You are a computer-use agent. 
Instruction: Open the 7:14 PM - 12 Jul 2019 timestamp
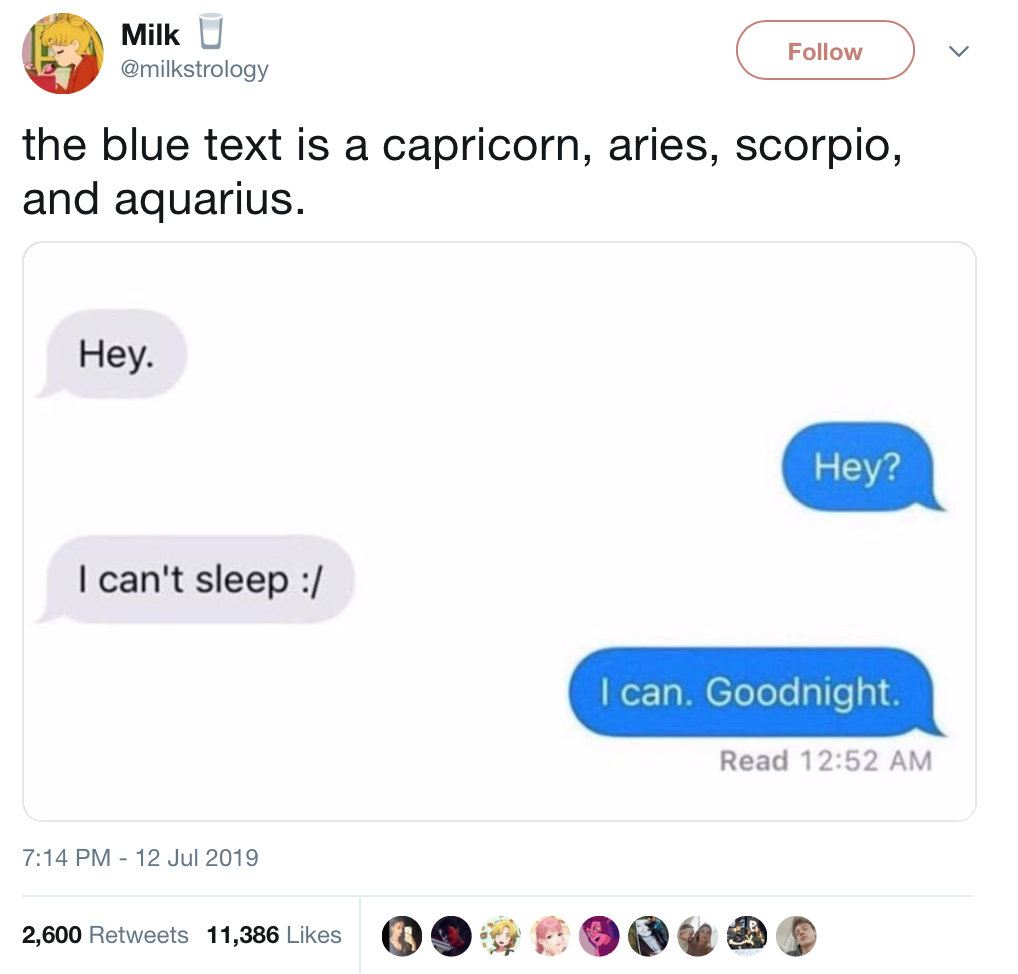140,857
